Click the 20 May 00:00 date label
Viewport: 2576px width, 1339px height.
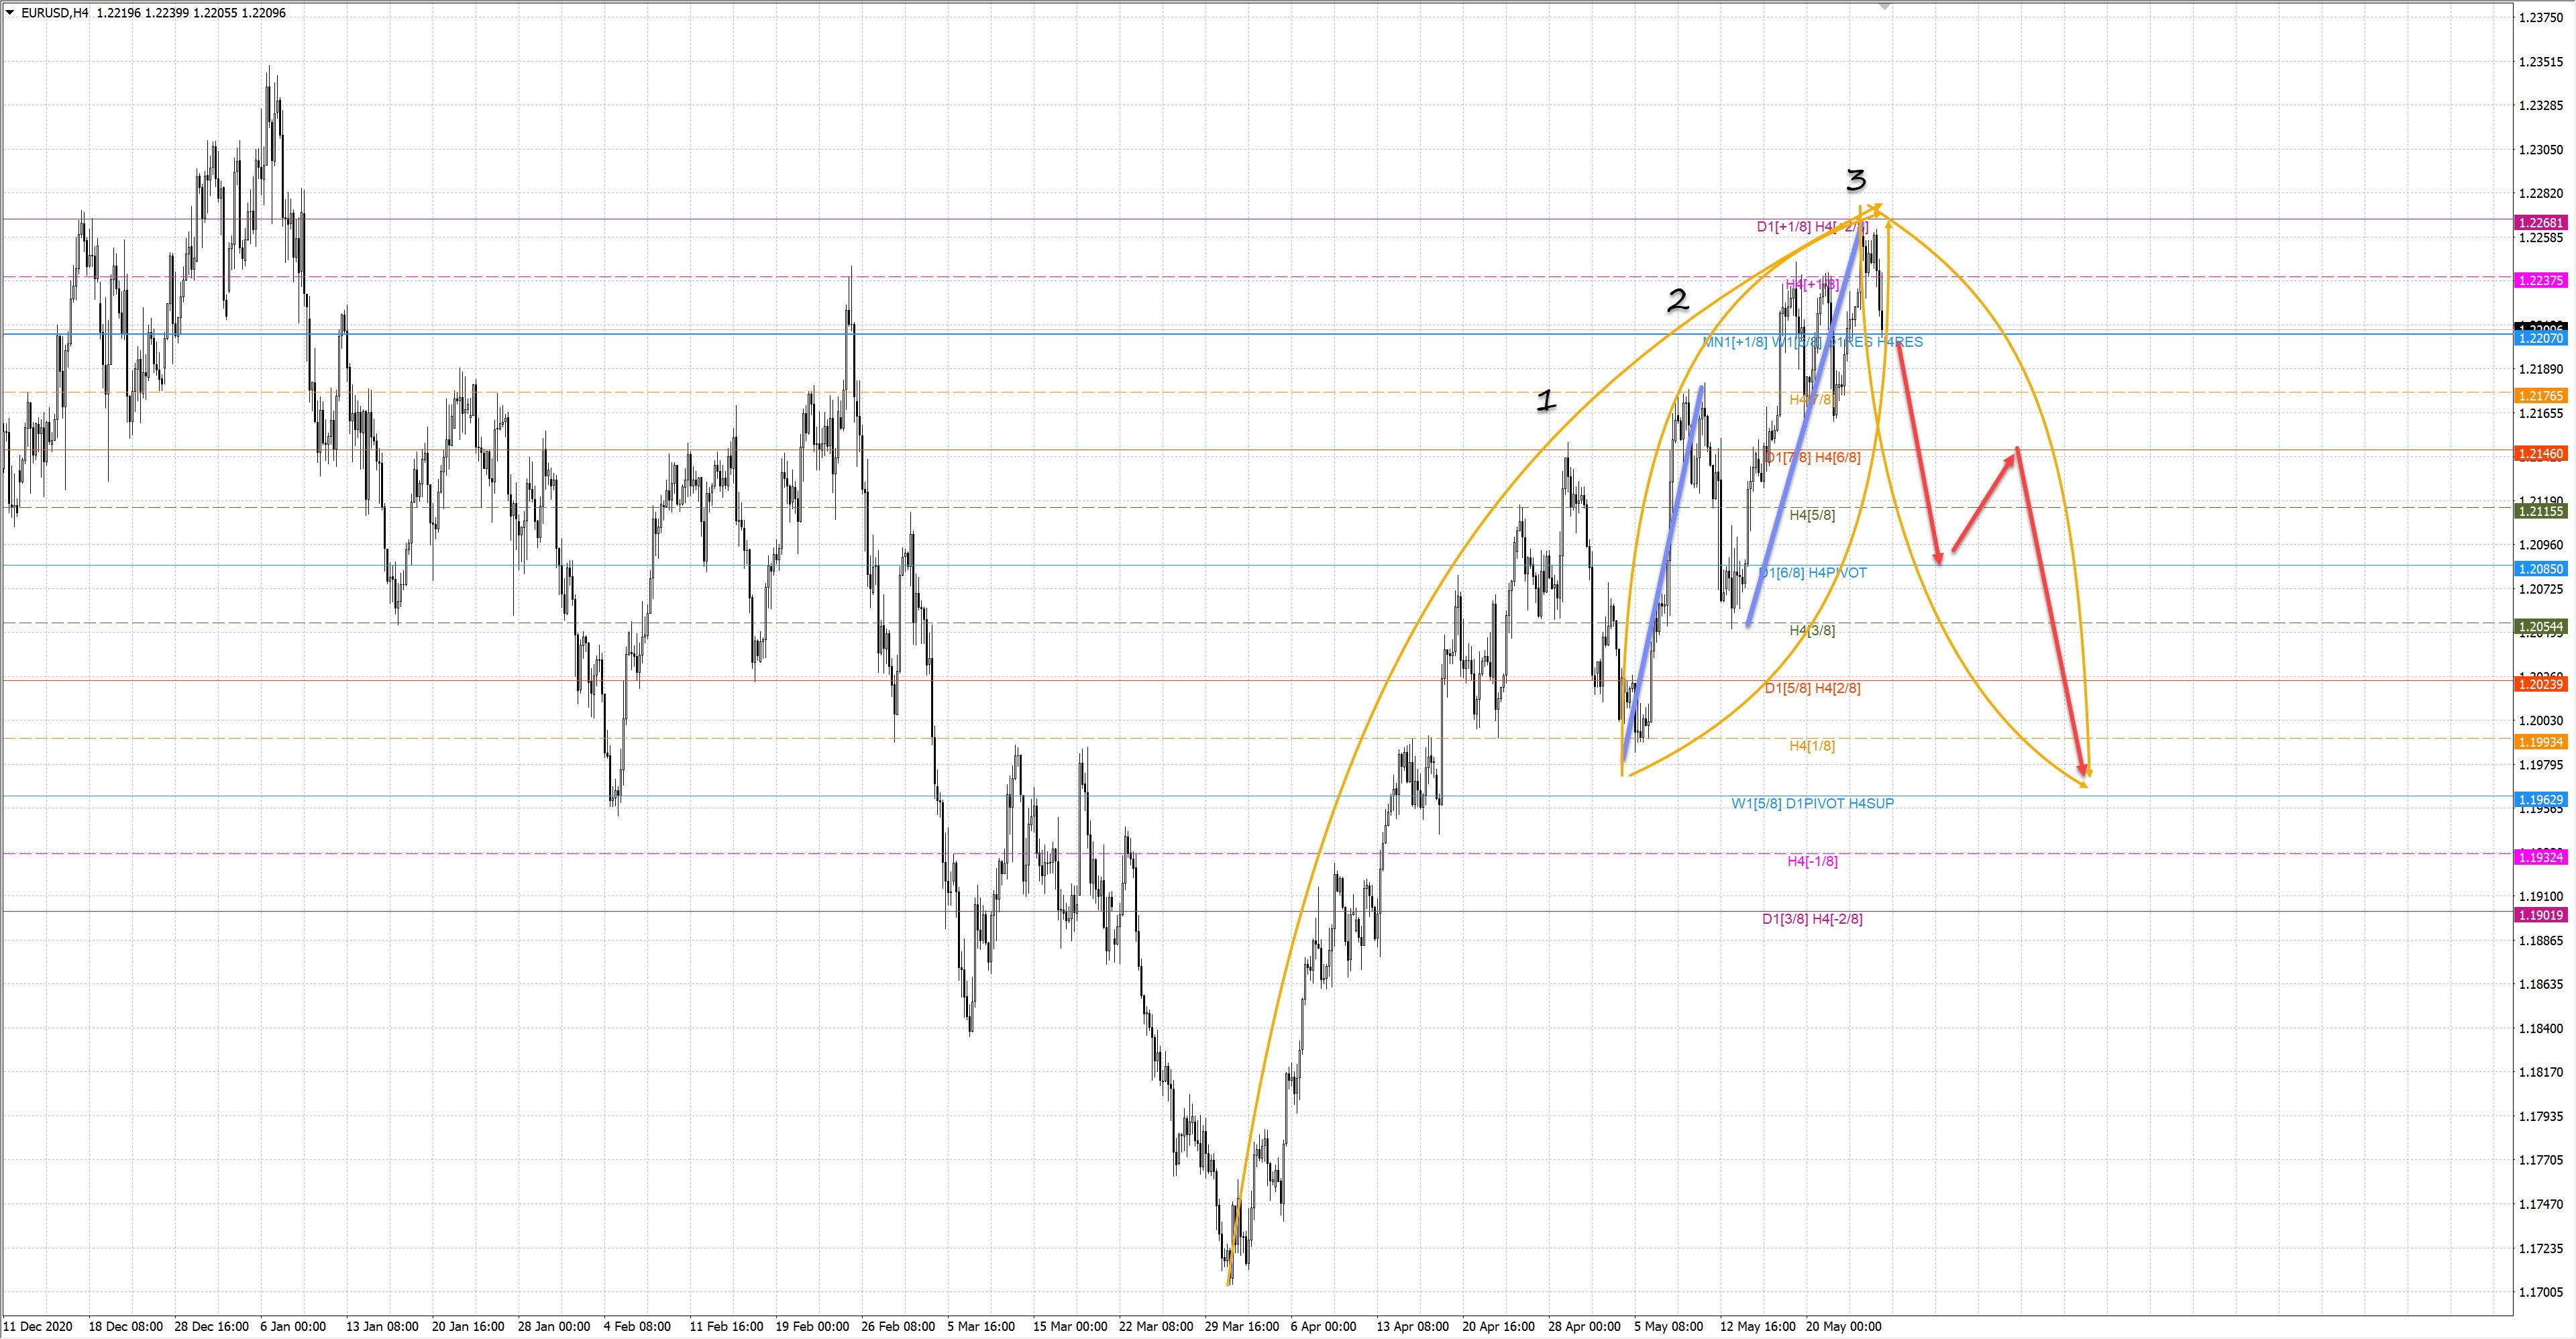tap(1843, 1326)
